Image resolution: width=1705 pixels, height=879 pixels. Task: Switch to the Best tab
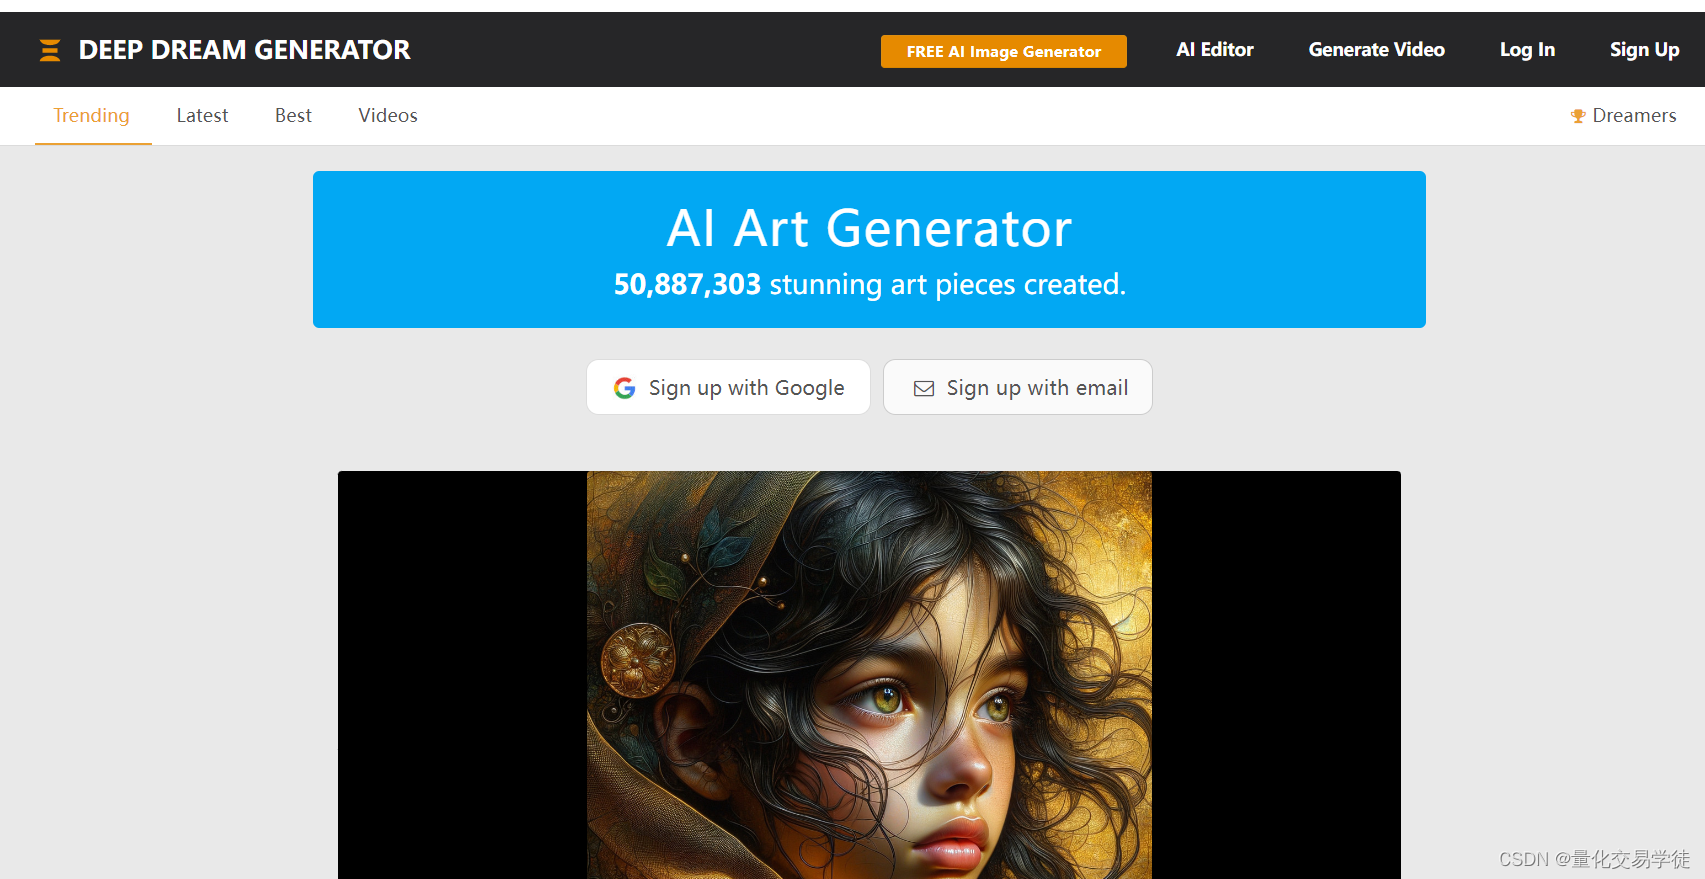(293, 116)
